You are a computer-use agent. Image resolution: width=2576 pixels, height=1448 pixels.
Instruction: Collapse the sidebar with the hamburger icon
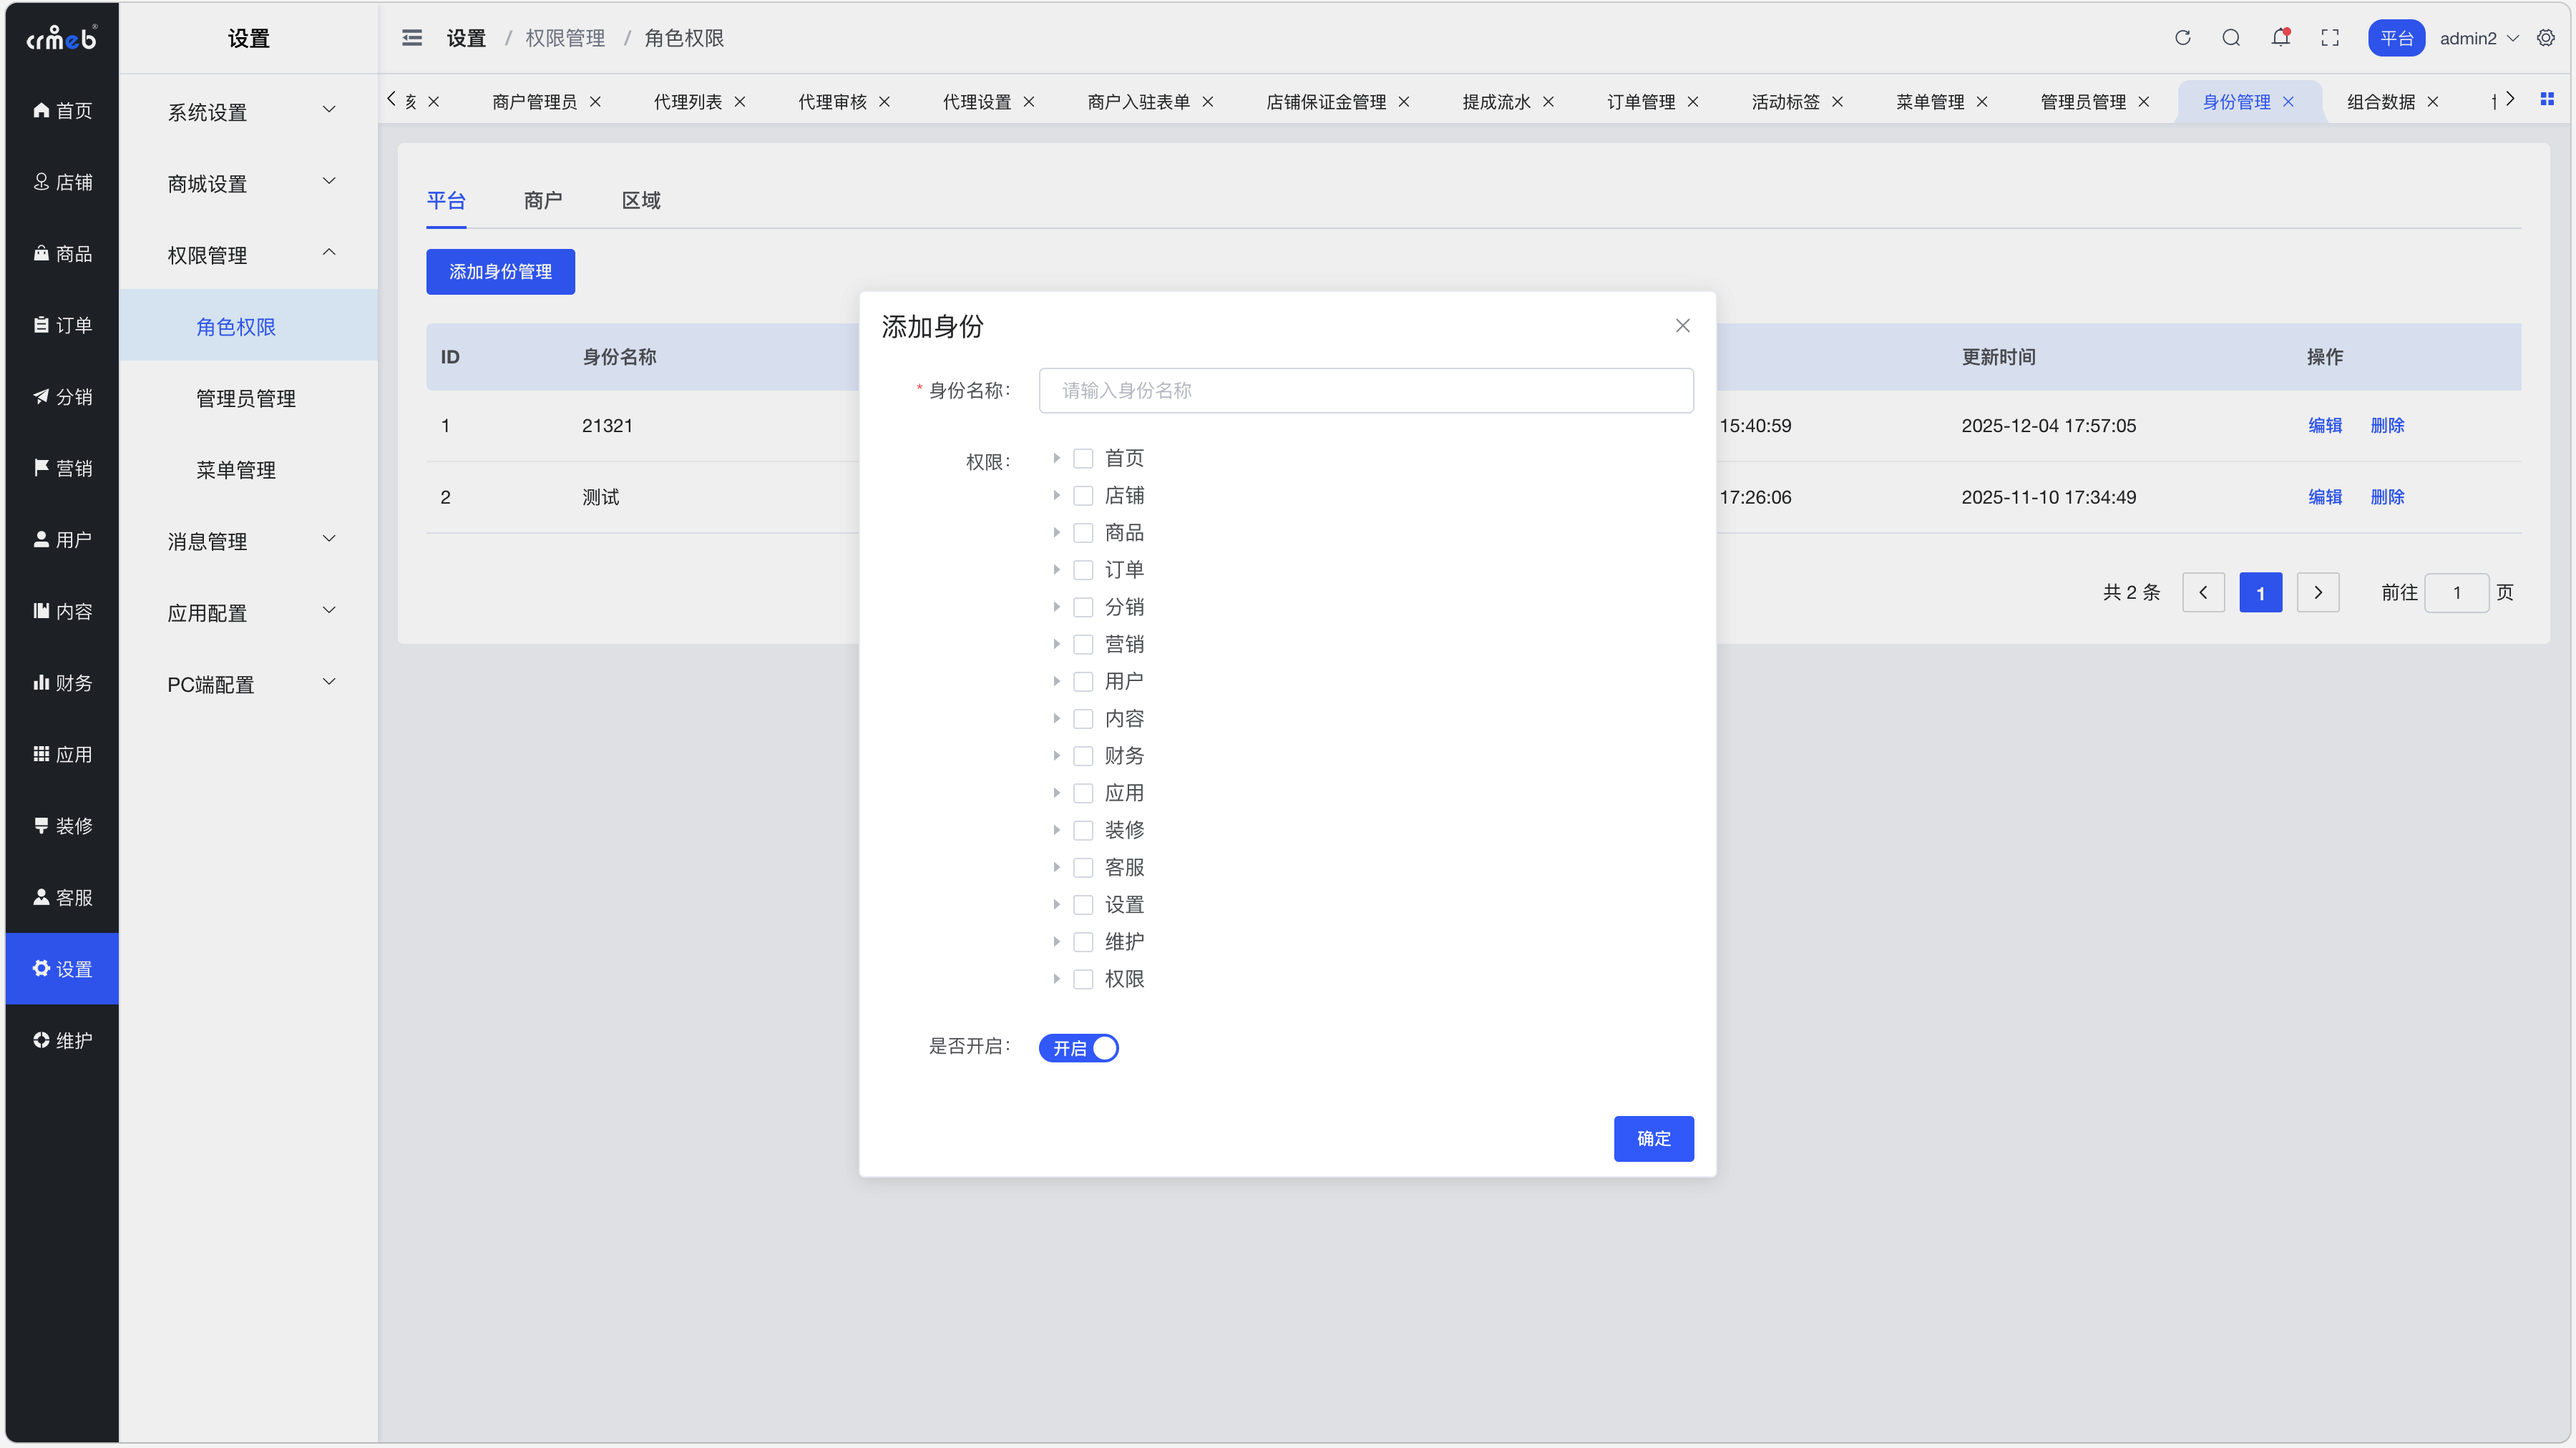pyautogui.click(x=412, y=38)
